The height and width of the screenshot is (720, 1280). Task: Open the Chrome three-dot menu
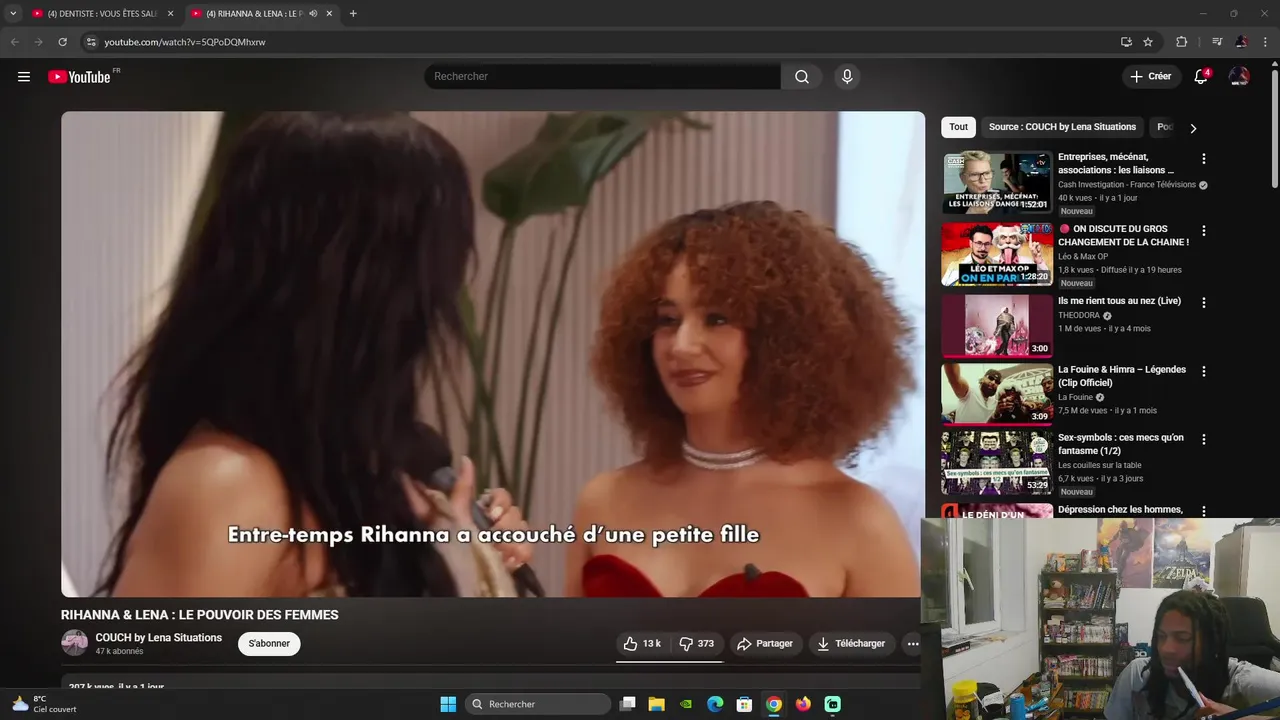click(1266, 42)
